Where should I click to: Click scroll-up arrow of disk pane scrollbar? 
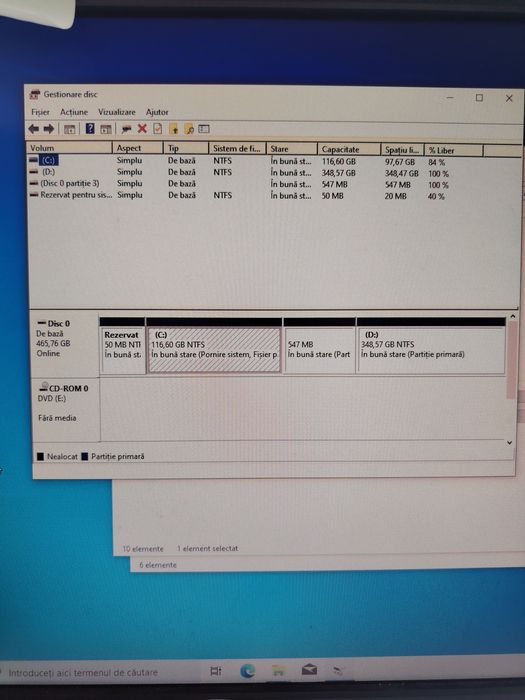pos(512,316)
